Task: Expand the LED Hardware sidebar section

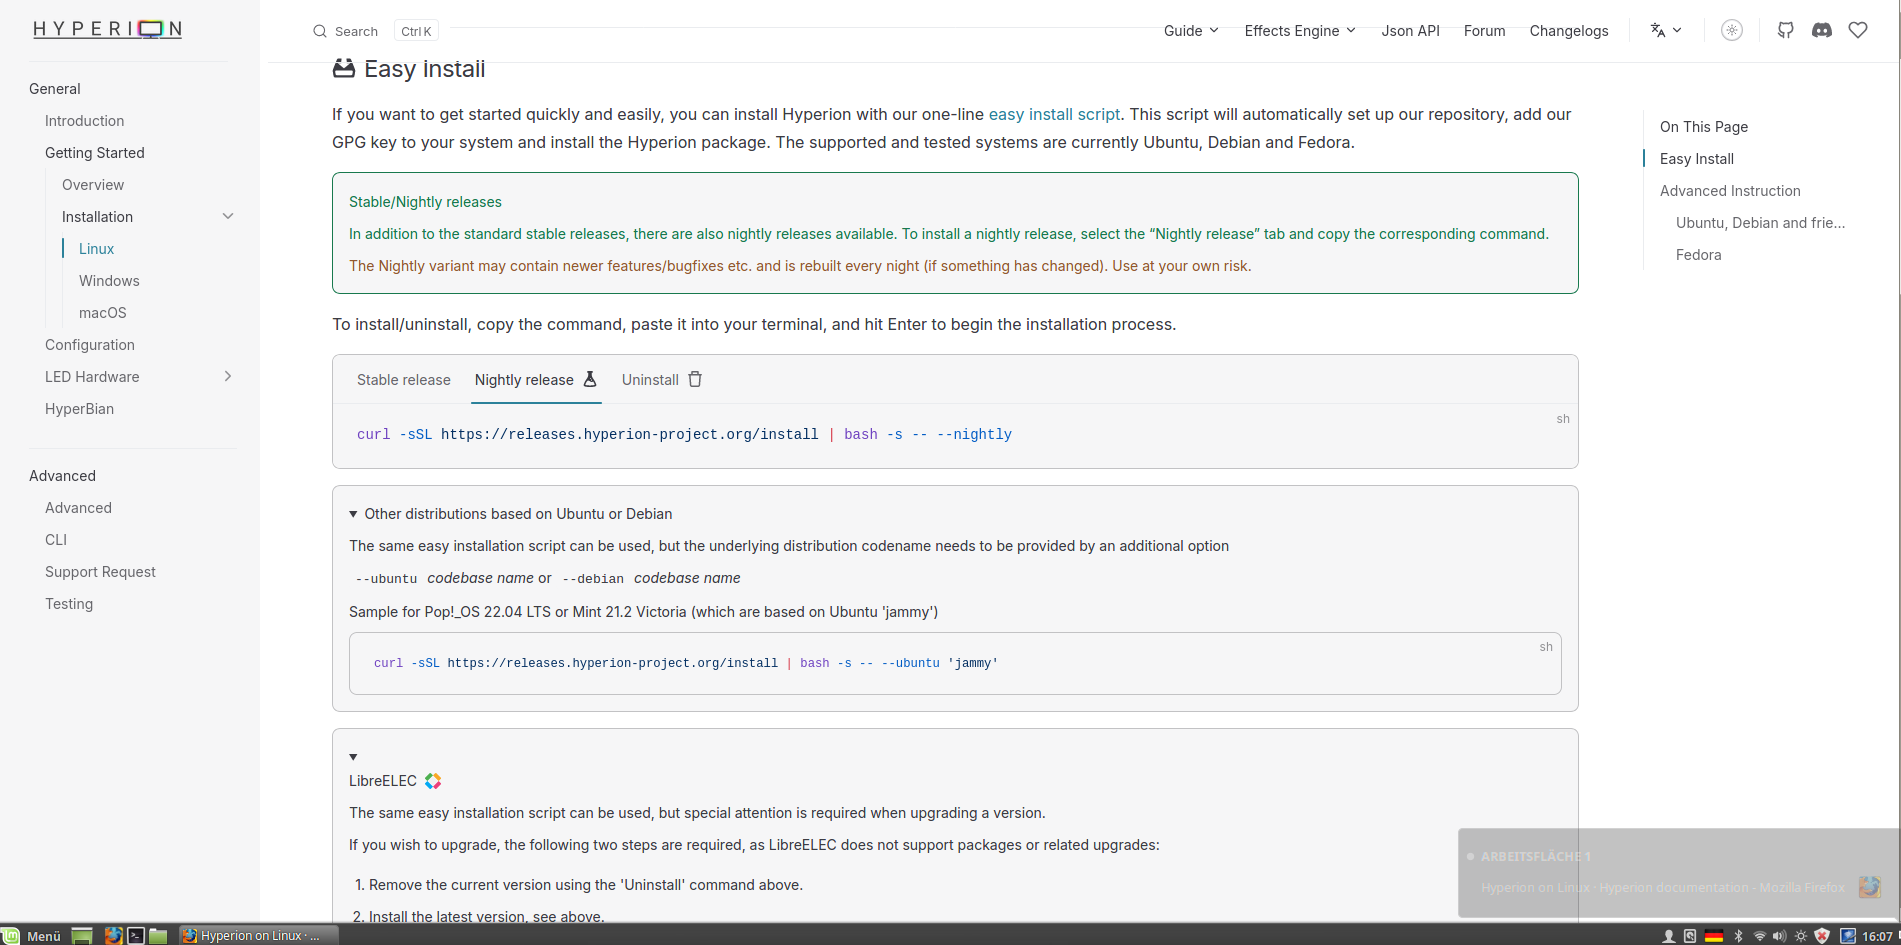Action: tap(228, 377)
